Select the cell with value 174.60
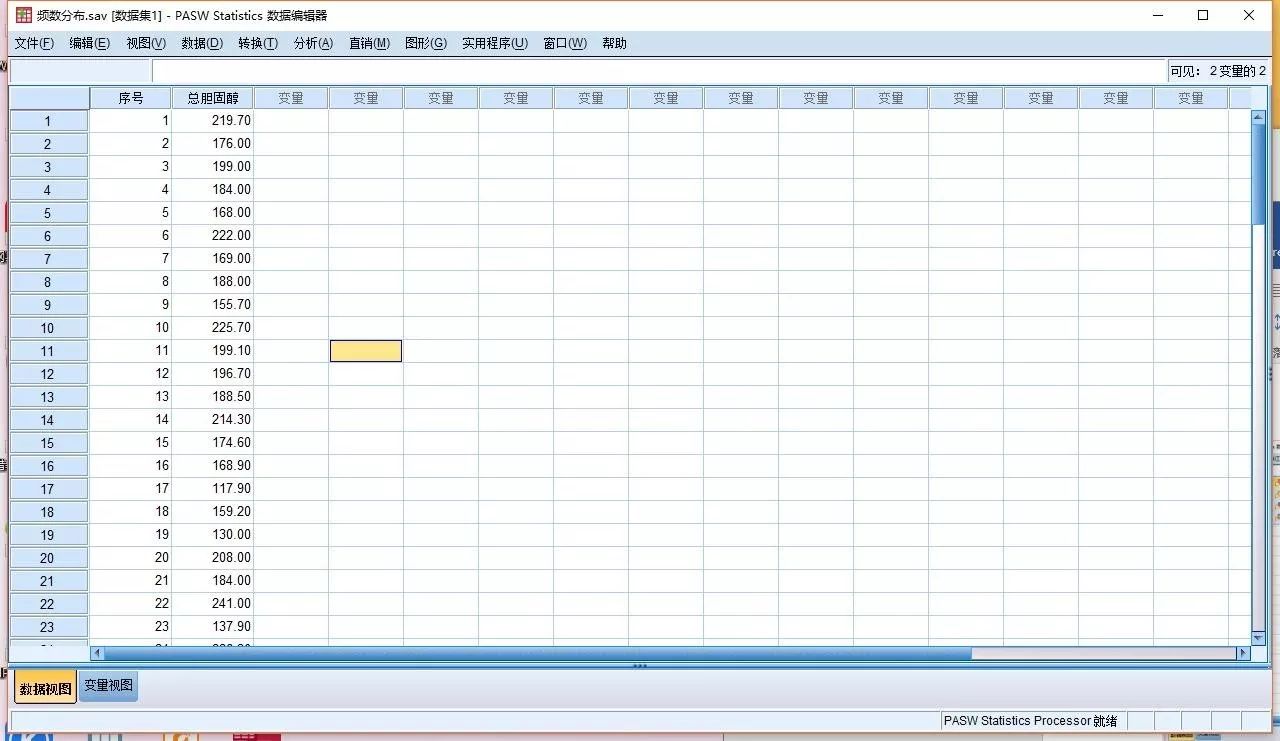The image size is (1280, 741). pos(212,442)
